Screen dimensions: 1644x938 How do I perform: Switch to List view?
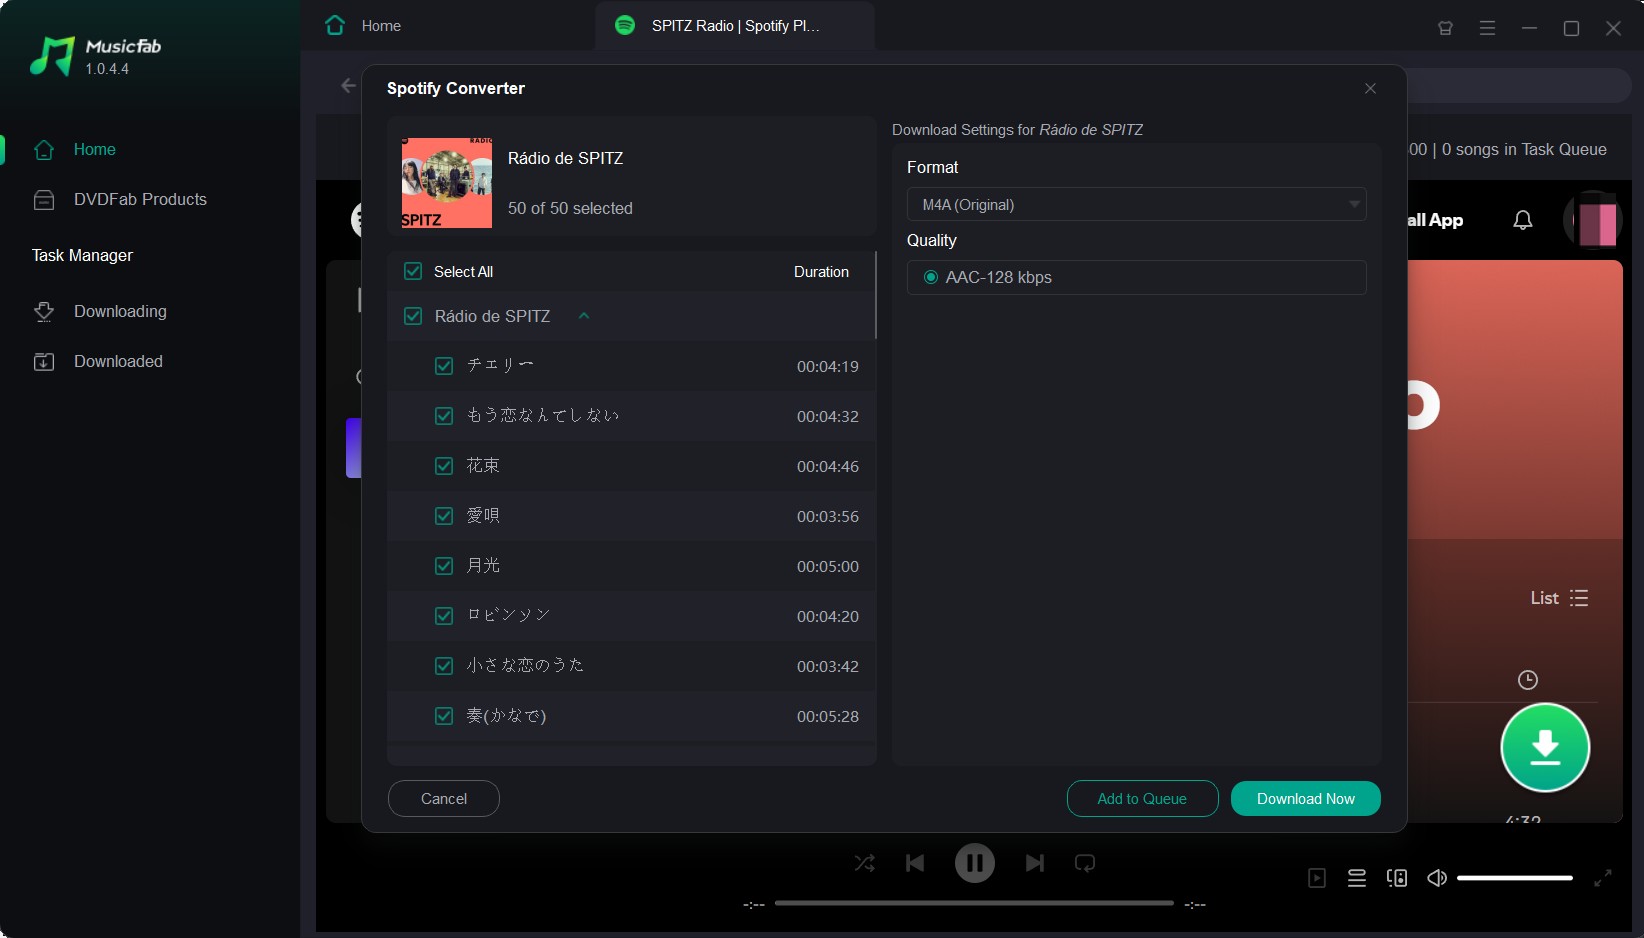tap(1559, 598)
